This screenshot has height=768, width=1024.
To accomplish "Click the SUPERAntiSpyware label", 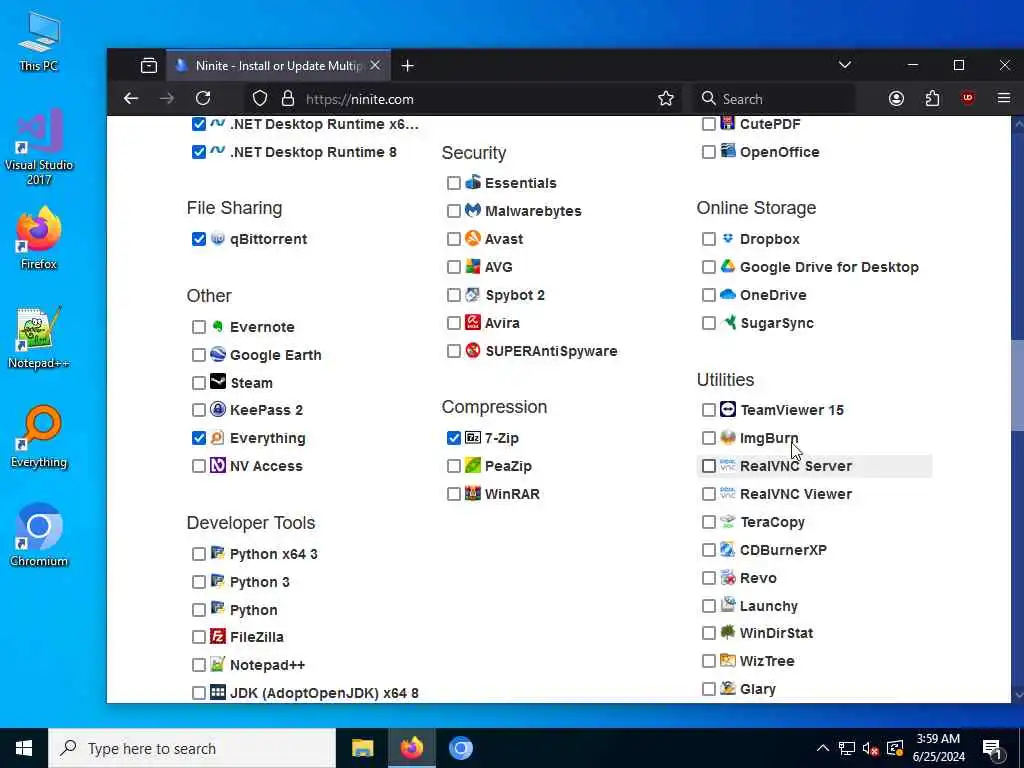I will (551, 351).
